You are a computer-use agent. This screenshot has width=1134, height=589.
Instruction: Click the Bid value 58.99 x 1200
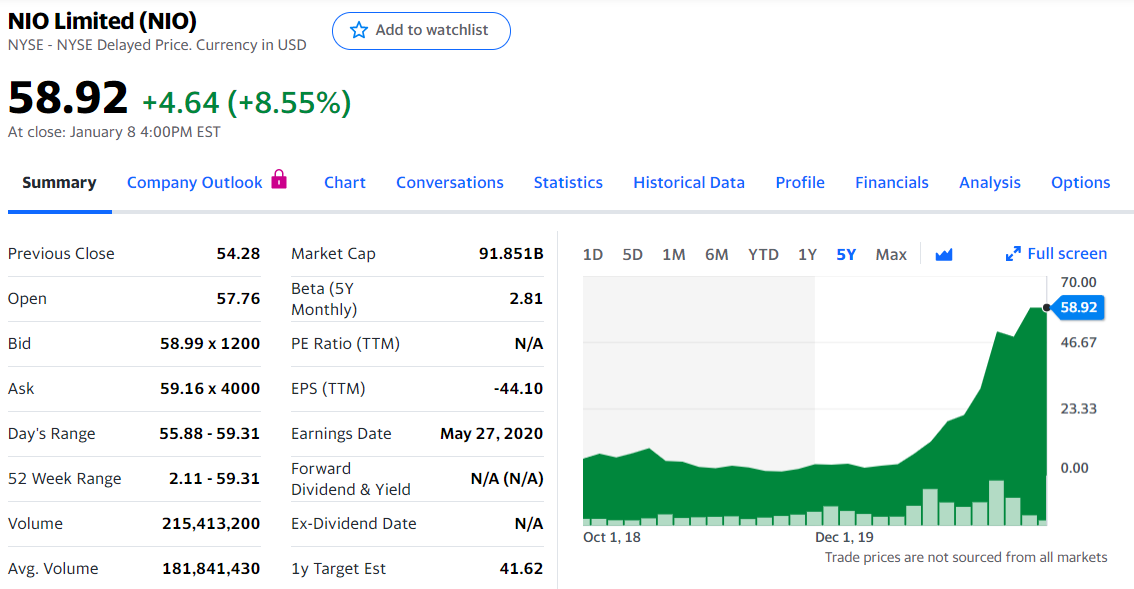tap(210, 344)
